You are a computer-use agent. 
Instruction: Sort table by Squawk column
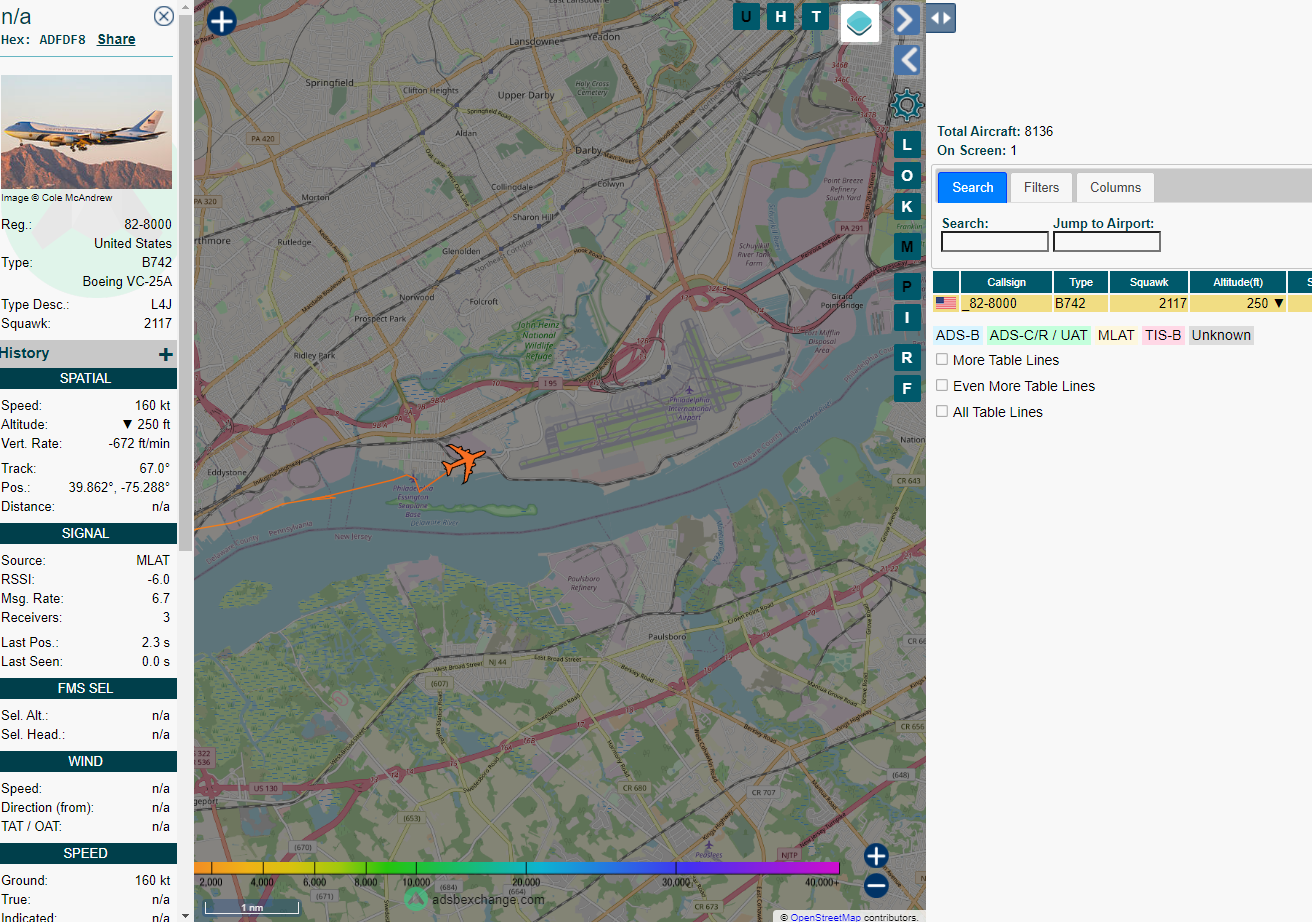(1148, 282)
